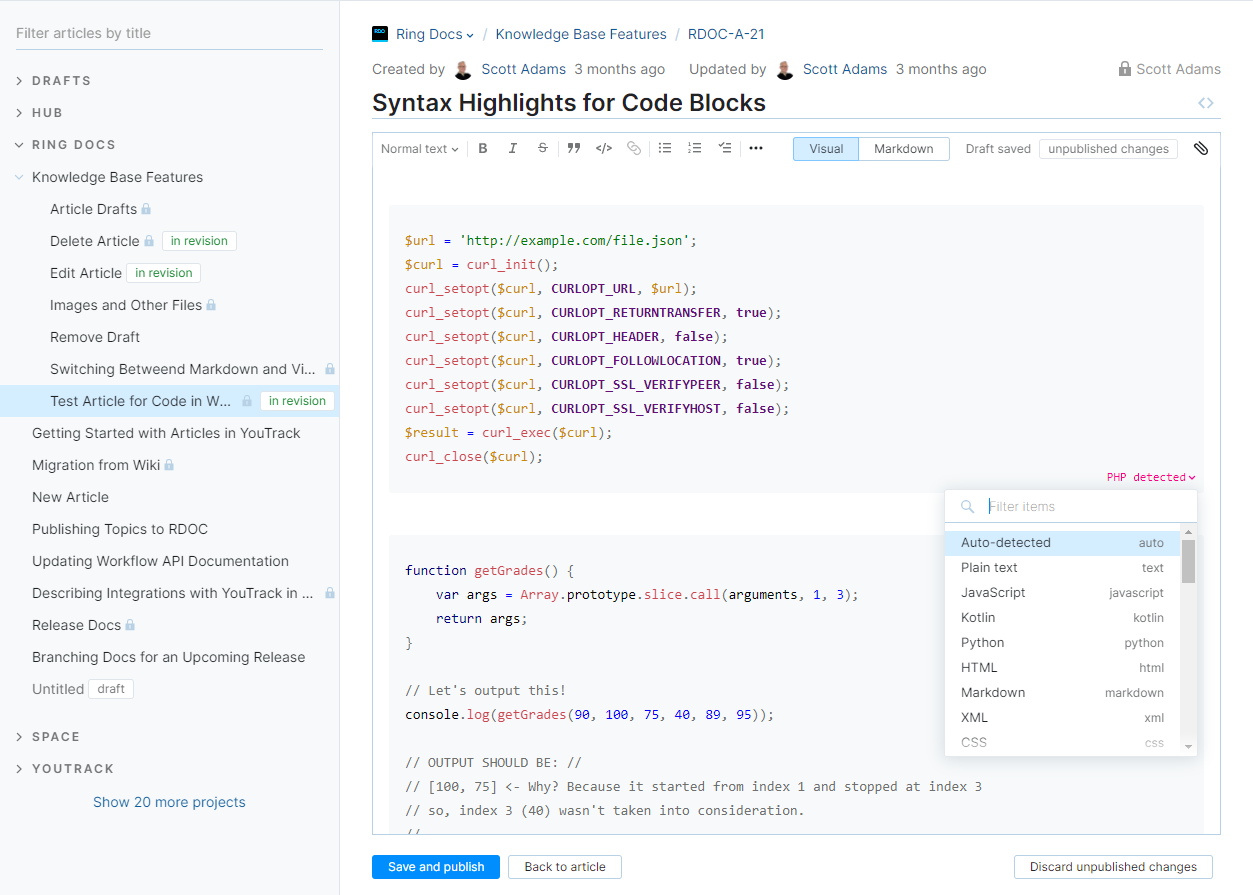The height and width of the screenshot is (895, 1253).
Task: Open the Normal text style dropdown
Action: click(x=419, y=148)
